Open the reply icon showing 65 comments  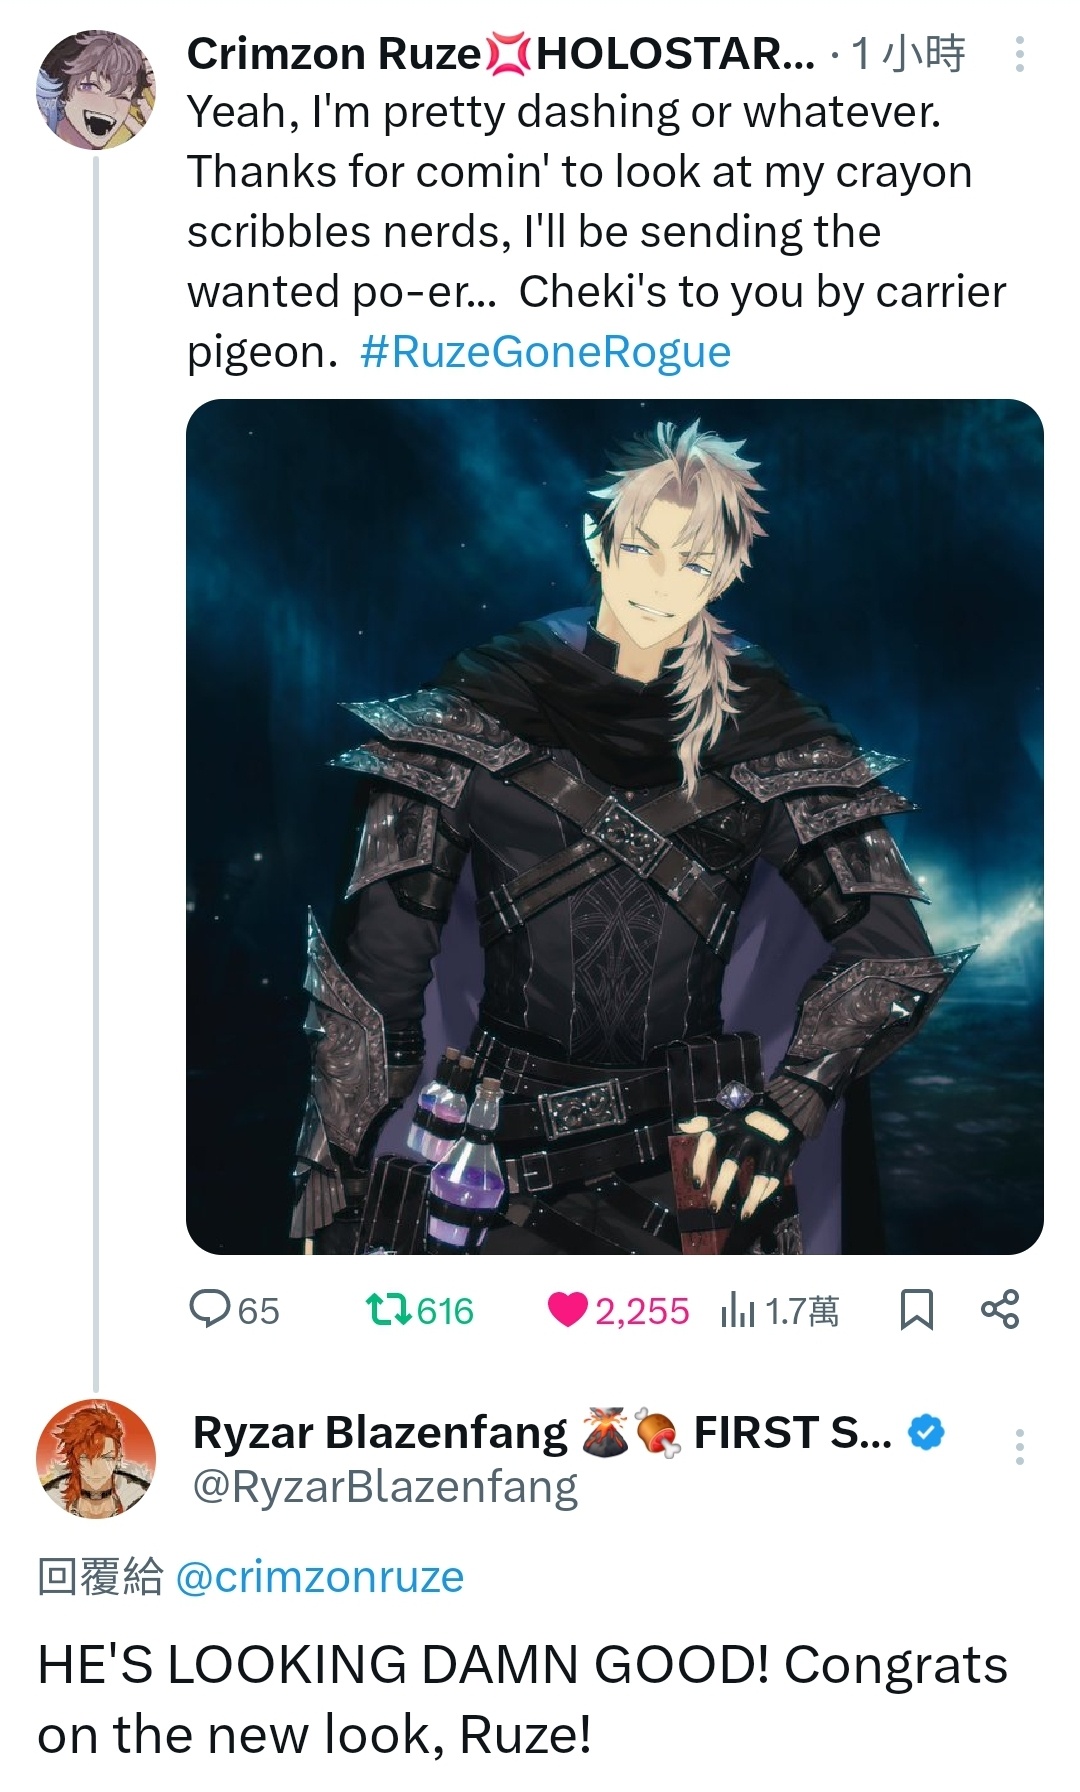[210, 1309]
